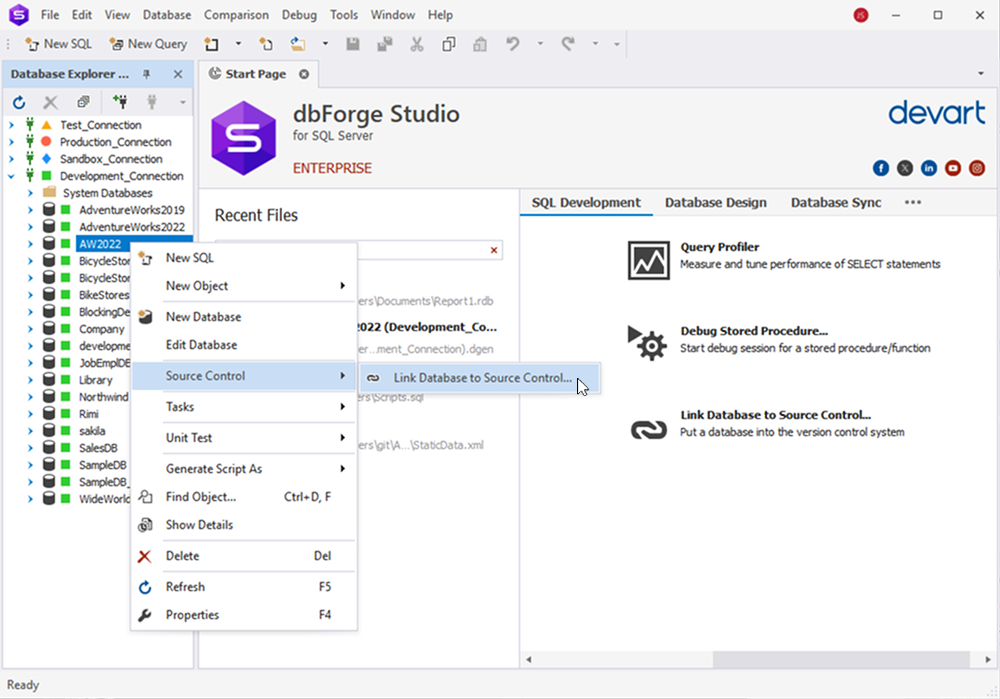Open the Debug menu
Image resolution: width=1000 pixels, height=699 pixels.
tap(299, 15)
